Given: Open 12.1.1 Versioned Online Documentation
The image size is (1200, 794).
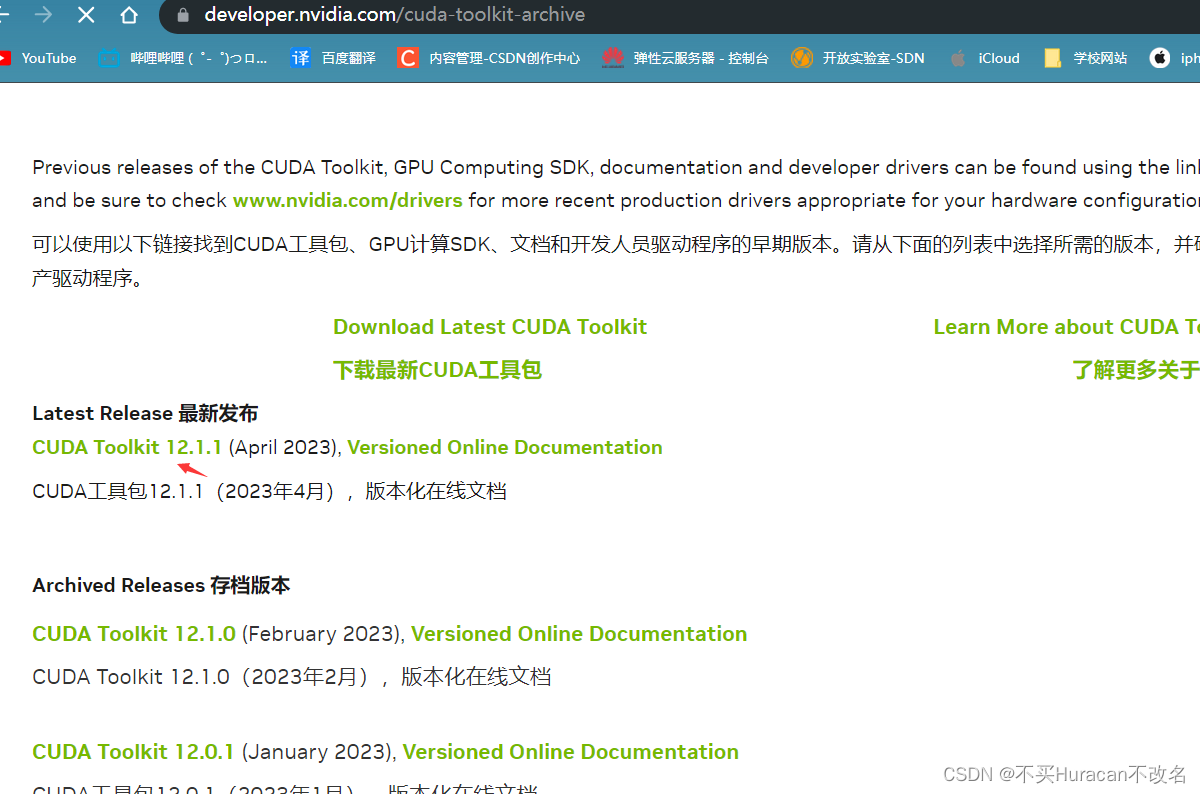Looking at the screenshot, I should 505,447.
